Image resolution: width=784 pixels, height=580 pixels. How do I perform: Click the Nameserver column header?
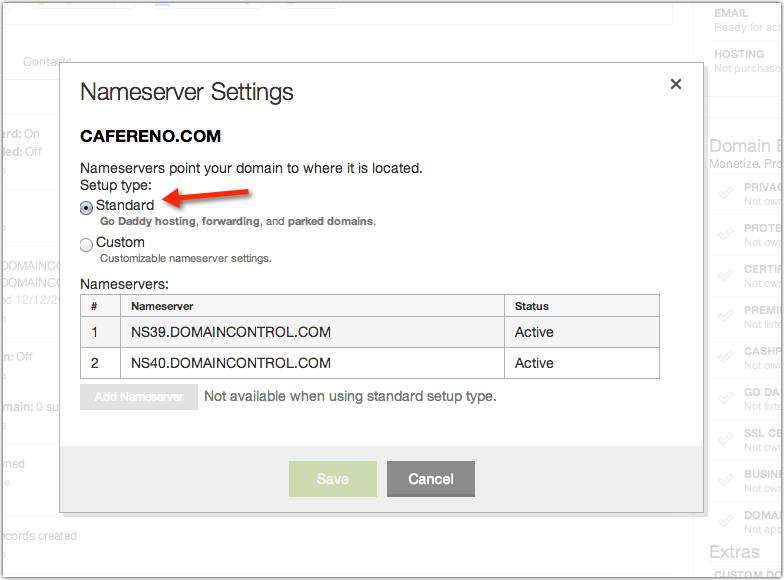162,306
